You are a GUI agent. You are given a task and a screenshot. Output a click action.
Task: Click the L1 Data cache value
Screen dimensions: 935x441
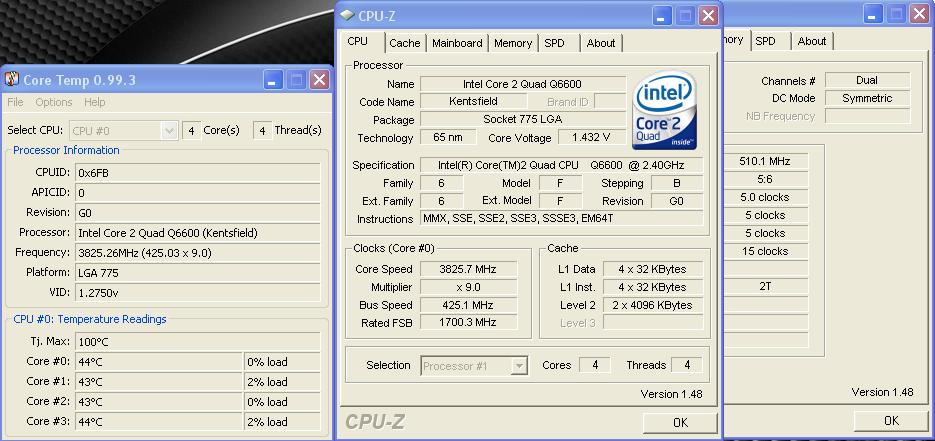click(653, 269)
